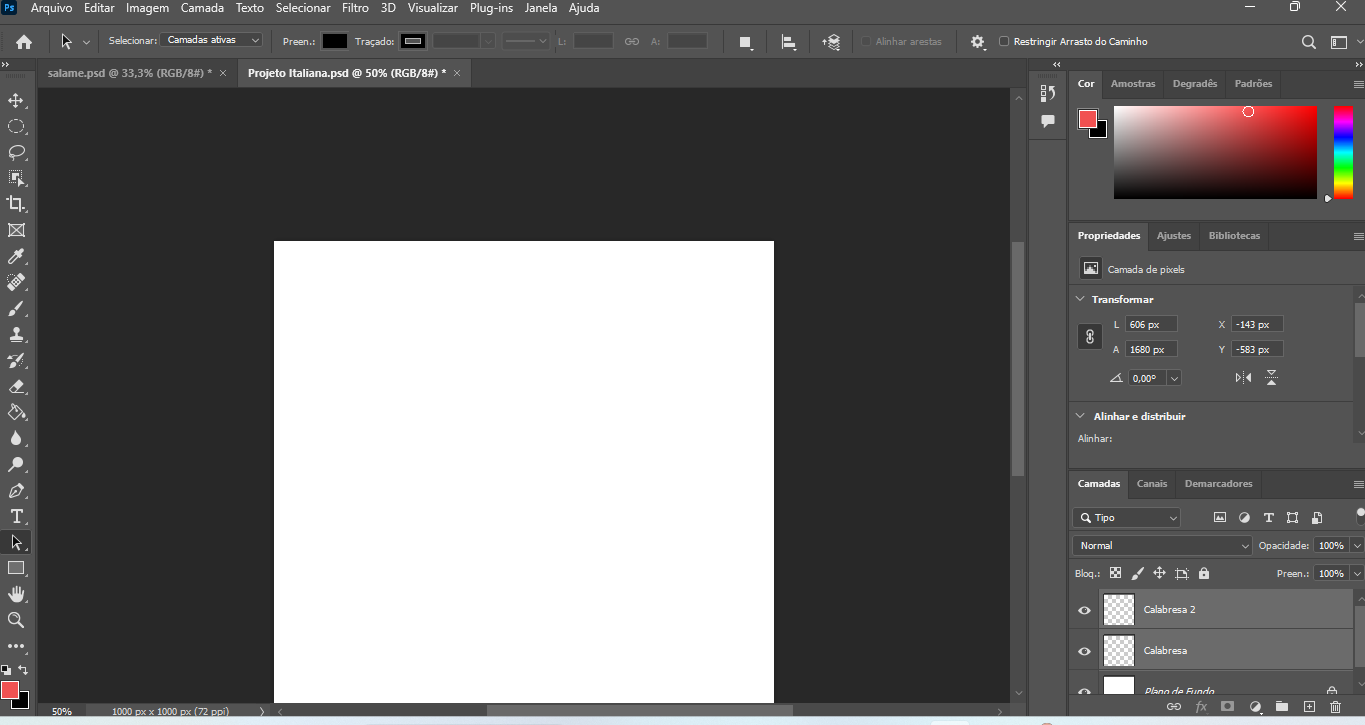The width and height of the screenshot is (1365, 725).
Task: Open path alignment options
Action: [788, 42]
